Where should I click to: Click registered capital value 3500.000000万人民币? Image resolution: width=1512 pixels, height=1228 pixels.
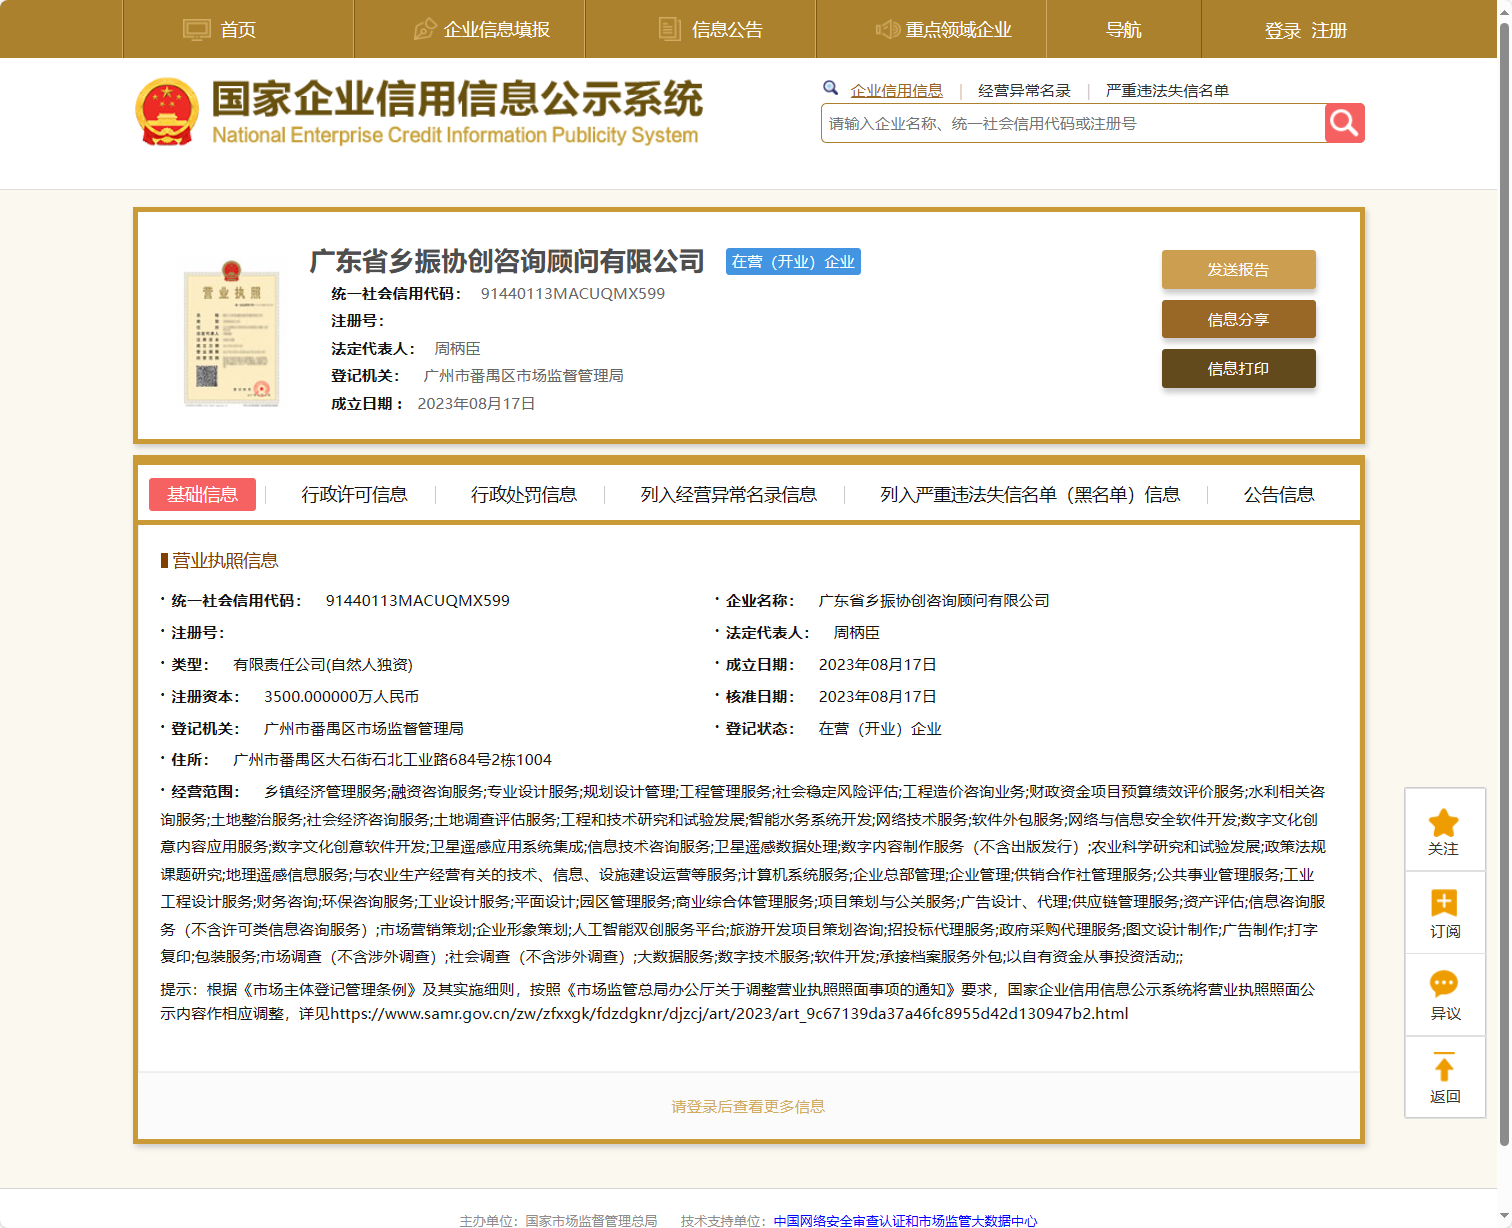tap(341, 696)
